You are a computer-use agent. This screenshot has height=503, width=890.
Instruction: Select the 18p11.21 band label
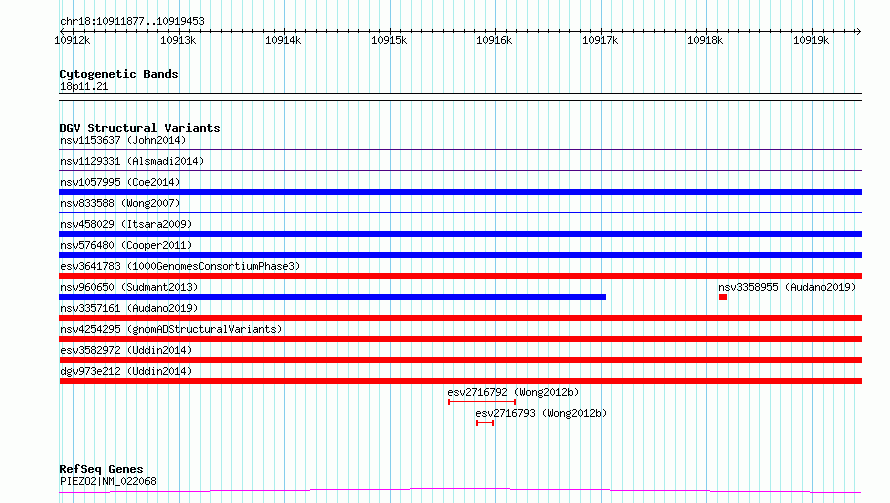pyautogui.click(x=84, y=86)
